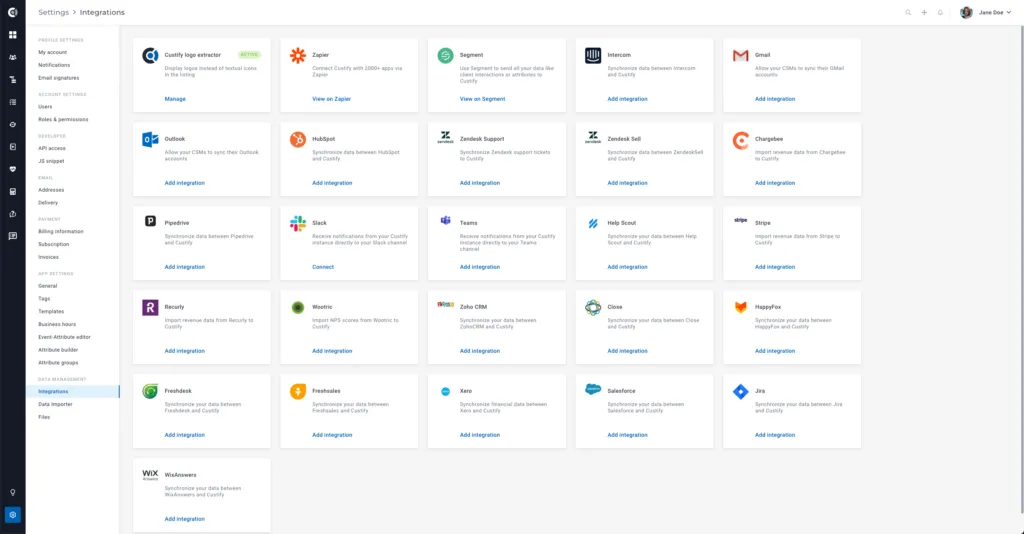Open JS snippet settings
Screen dimensions: 1024x534
[x=51, y=161]
